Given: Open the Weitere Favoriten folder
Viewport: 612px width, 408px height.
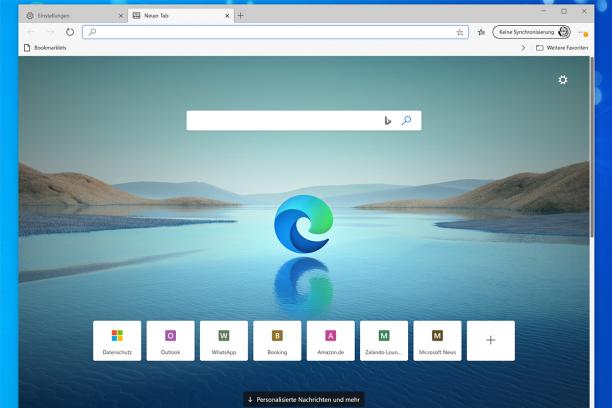Looking at the screenshot, I should tap(562, 48).
